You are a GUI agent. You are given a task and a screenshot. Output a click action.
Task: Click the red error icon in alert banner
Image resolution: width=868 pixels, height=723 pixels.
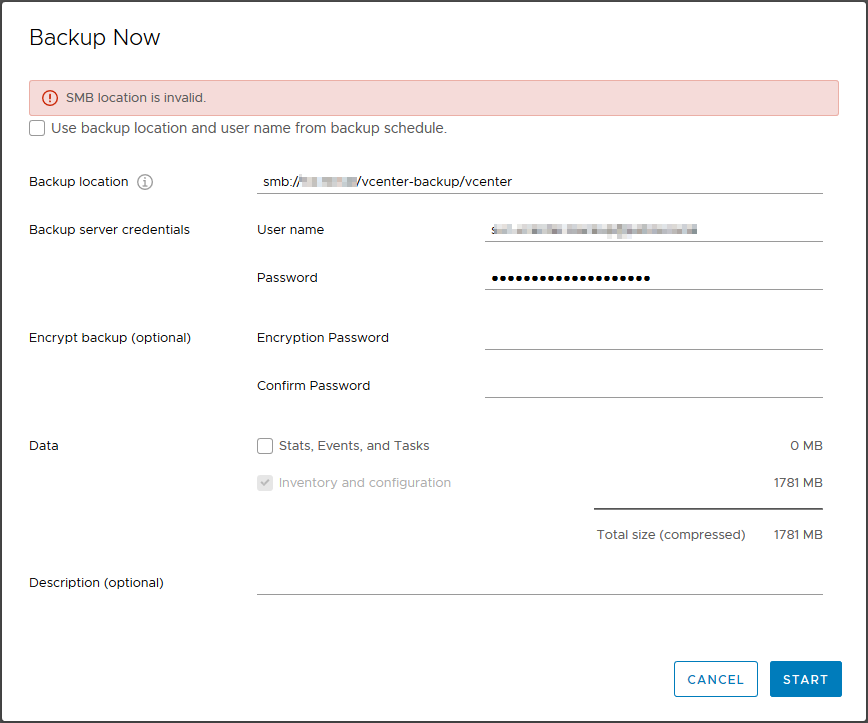click(50, 98)
